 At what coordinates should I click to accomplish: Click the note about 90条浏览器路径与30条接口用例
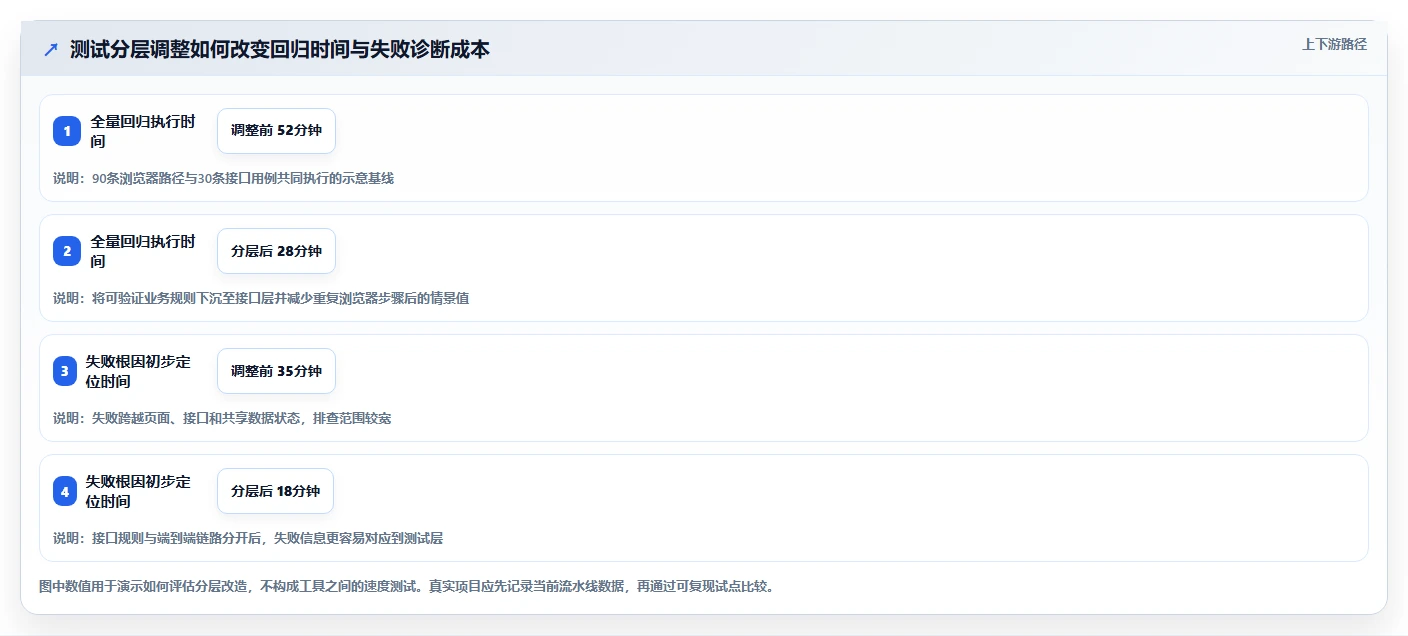[224, 178]
